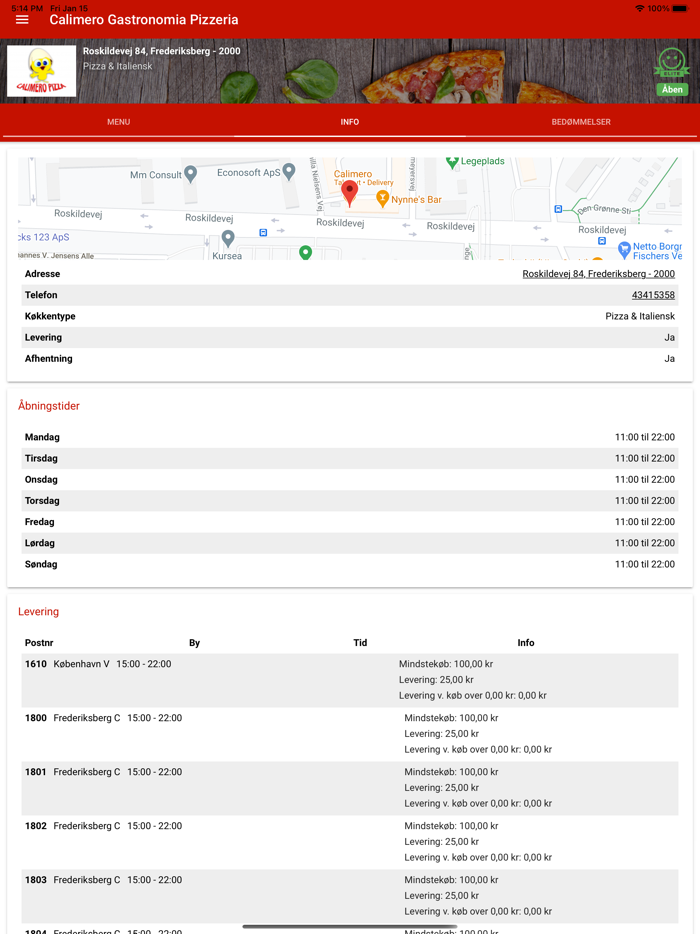700x934 pixels.
Task: Tap the Calimero Pizza logo
Action: pos(41,71)
